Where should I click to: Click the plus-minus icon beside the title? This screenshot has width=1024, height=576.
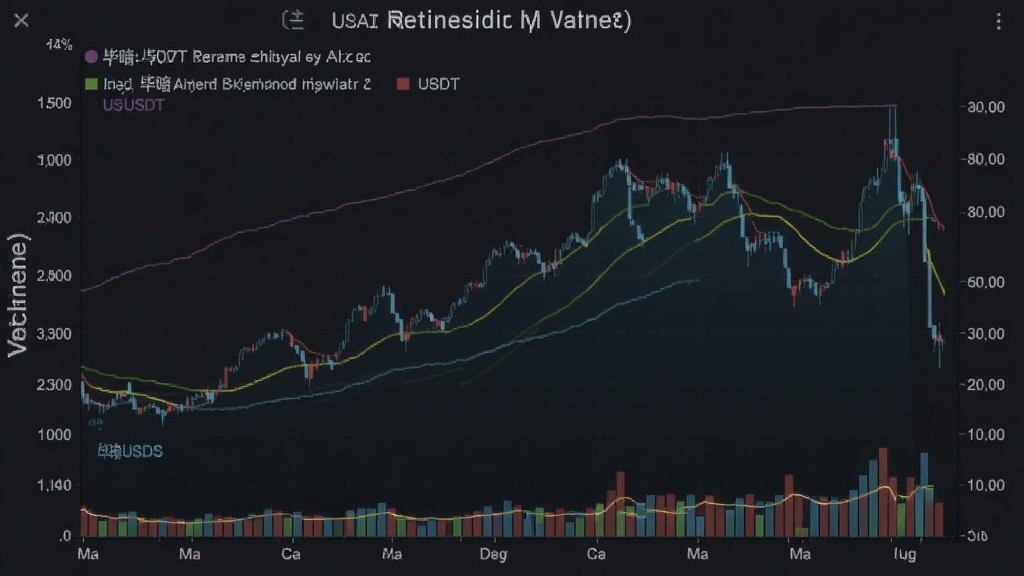[294, 20]
